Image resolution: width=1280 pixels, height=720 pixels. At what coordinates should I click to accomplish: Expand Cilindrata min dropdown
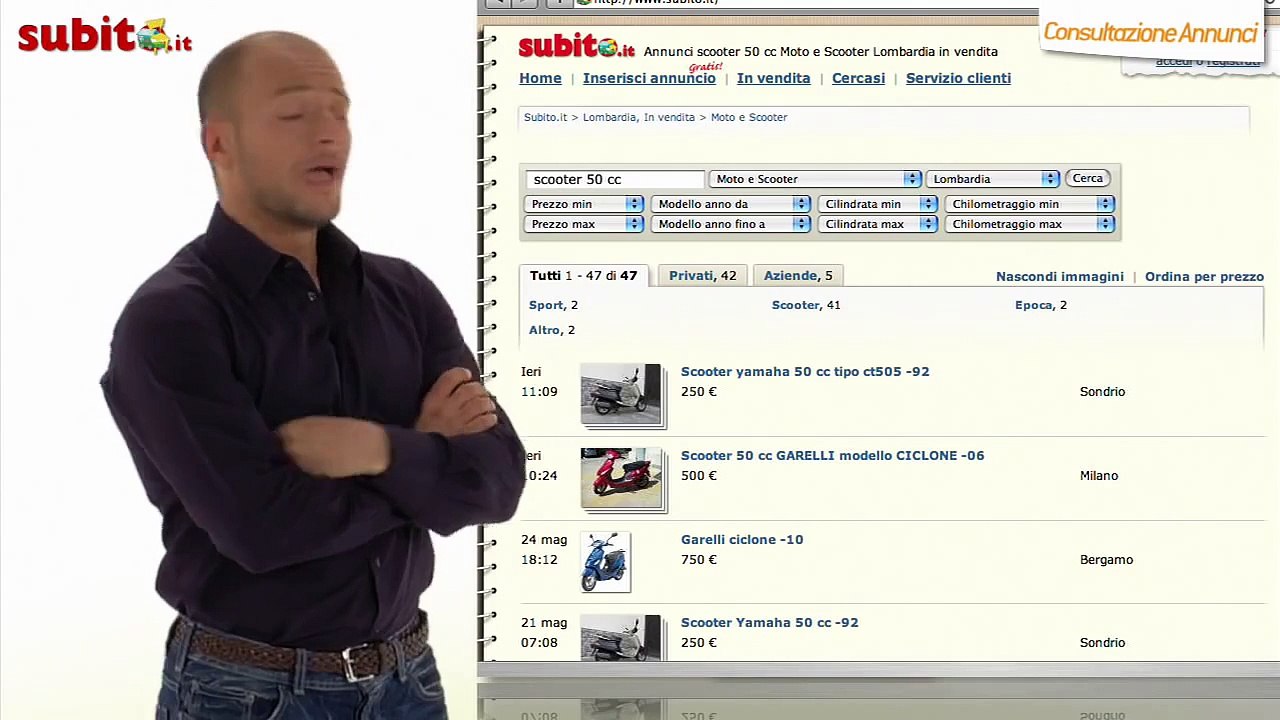(877, 204)
